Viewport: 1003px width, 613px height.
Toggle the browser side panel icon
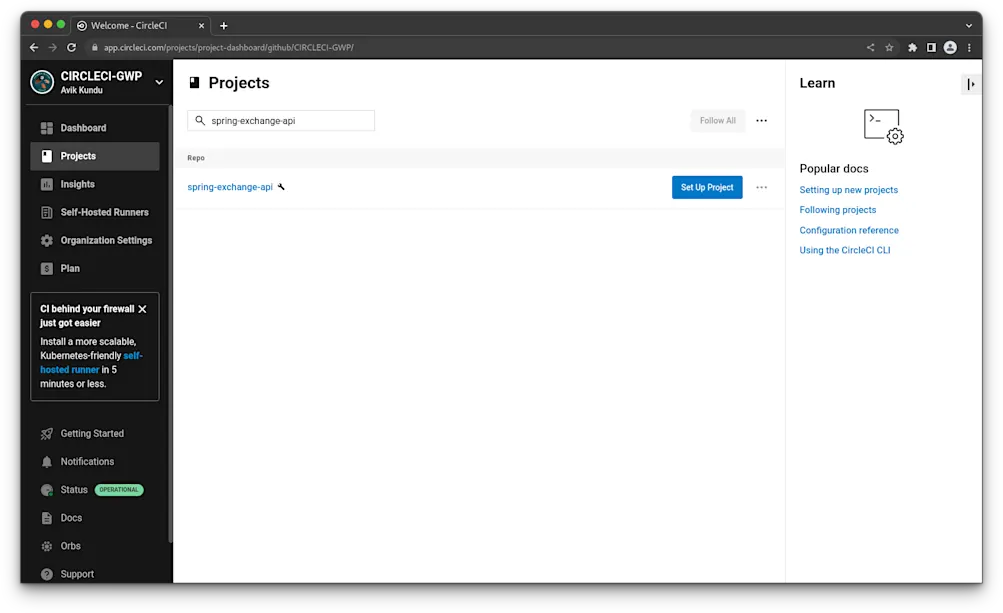(x=931, y=47)
